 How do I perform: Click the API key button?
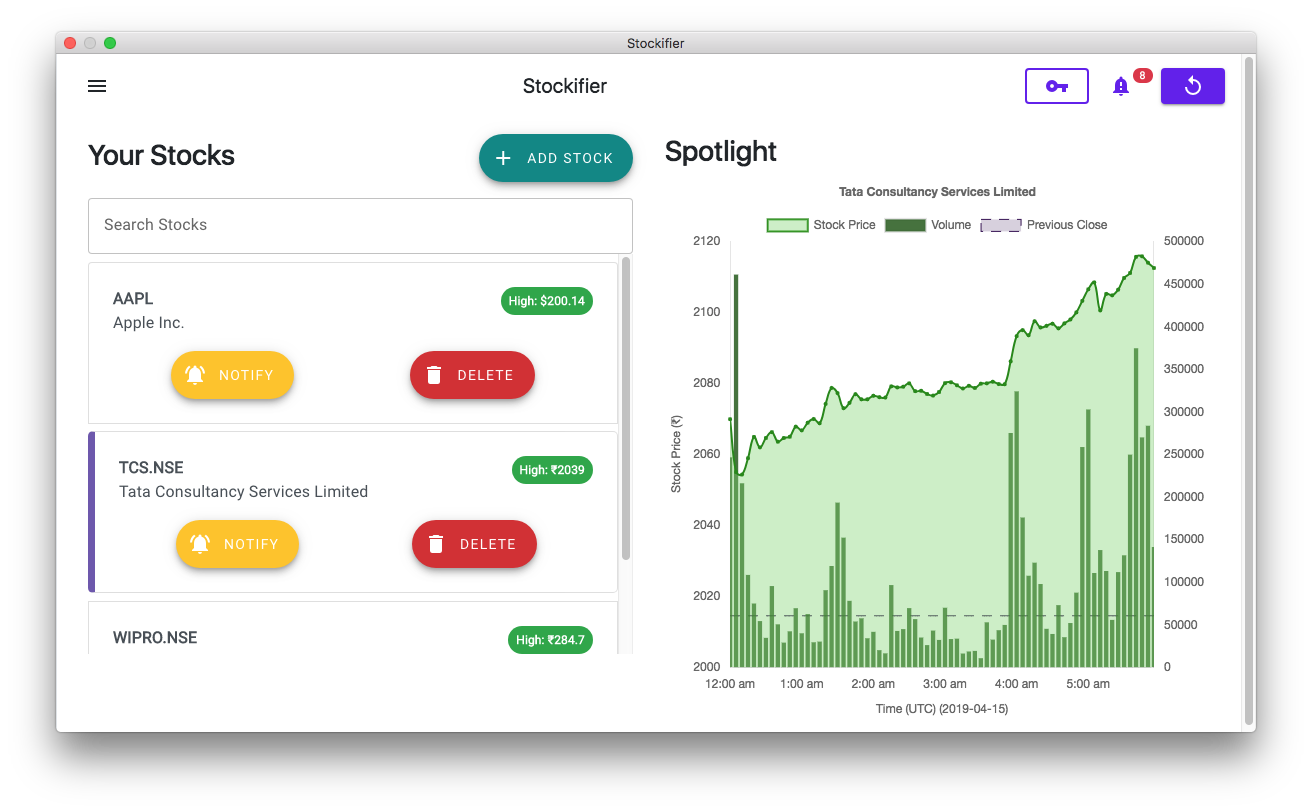point(1057,86)
